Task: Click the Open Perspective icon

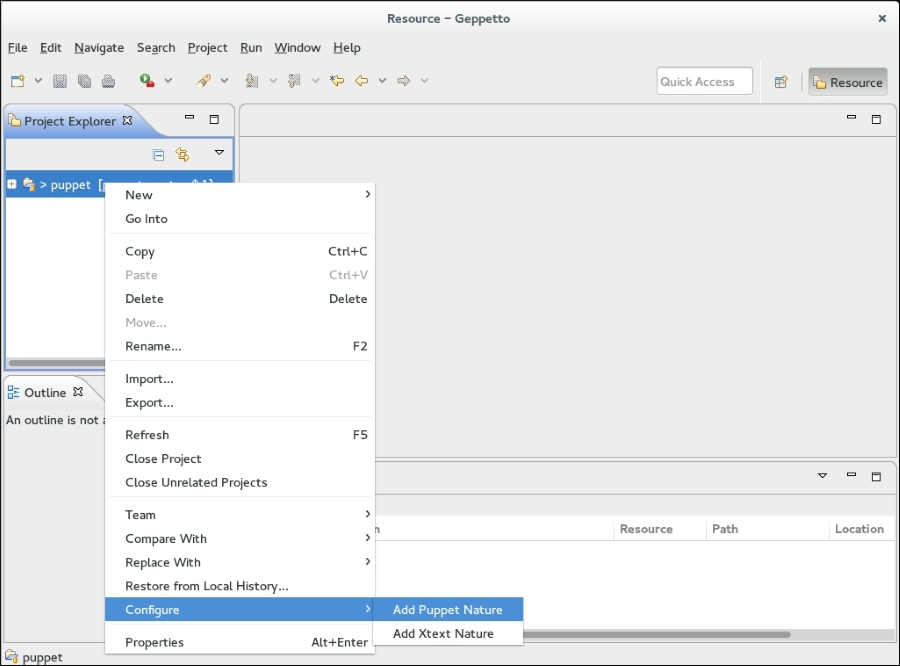Action: pyautogui.click(x=781, y=82)
